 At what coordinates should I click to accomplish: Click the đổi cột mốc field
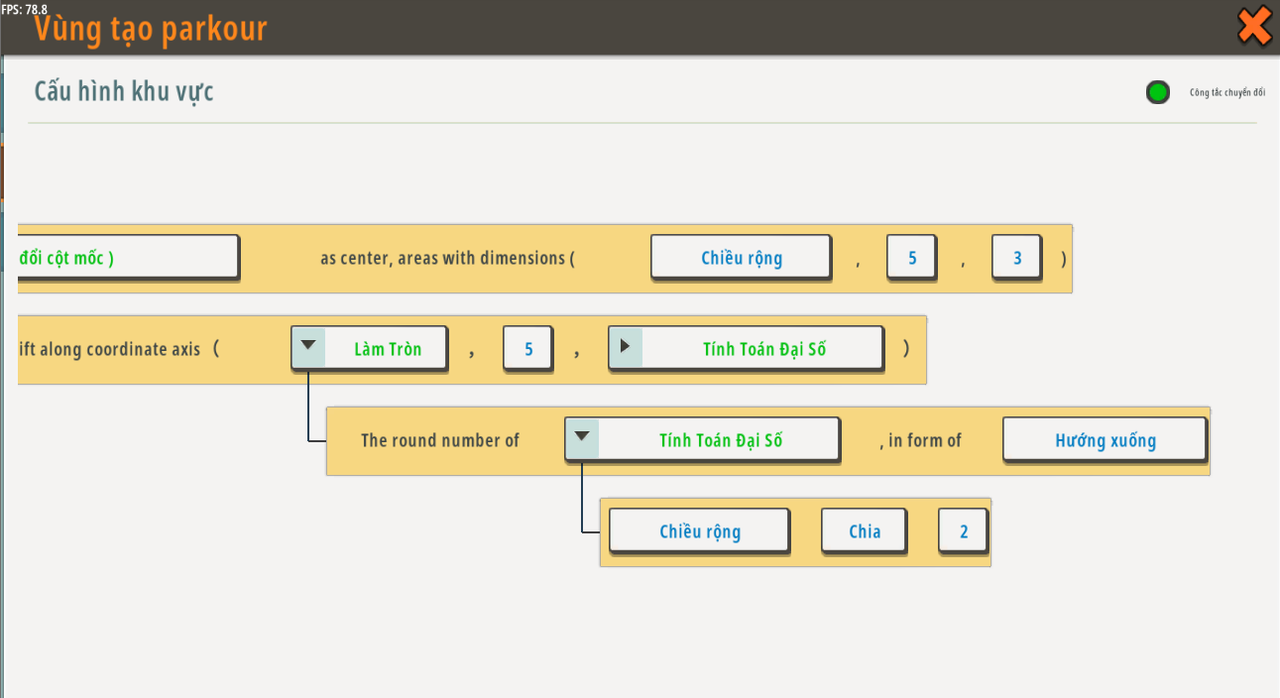point(128,257)
